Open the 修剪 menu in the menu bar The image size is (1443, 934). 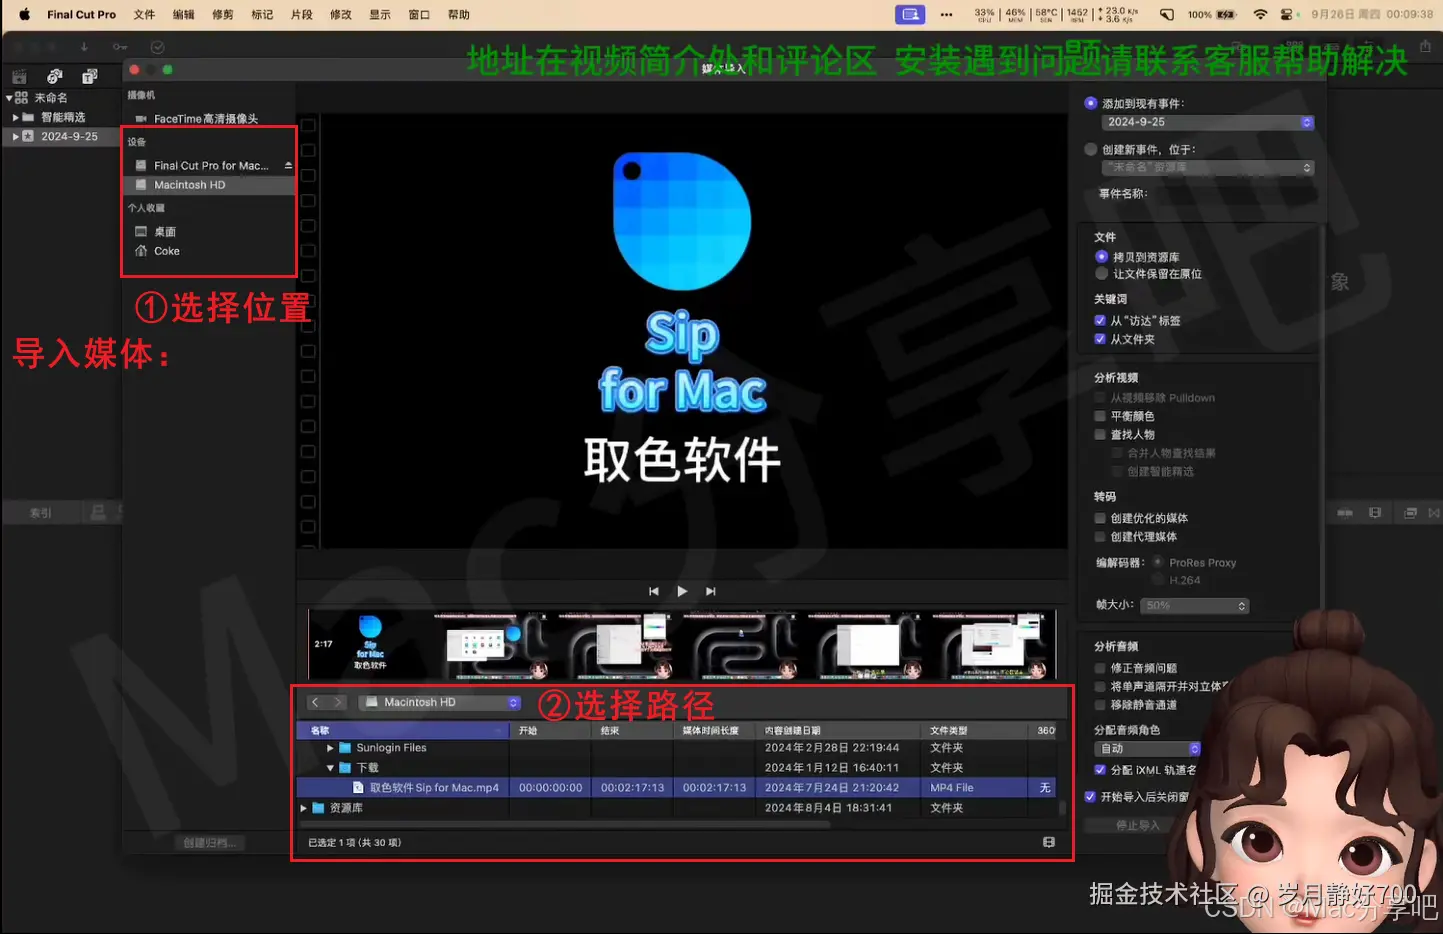[225, 14]
